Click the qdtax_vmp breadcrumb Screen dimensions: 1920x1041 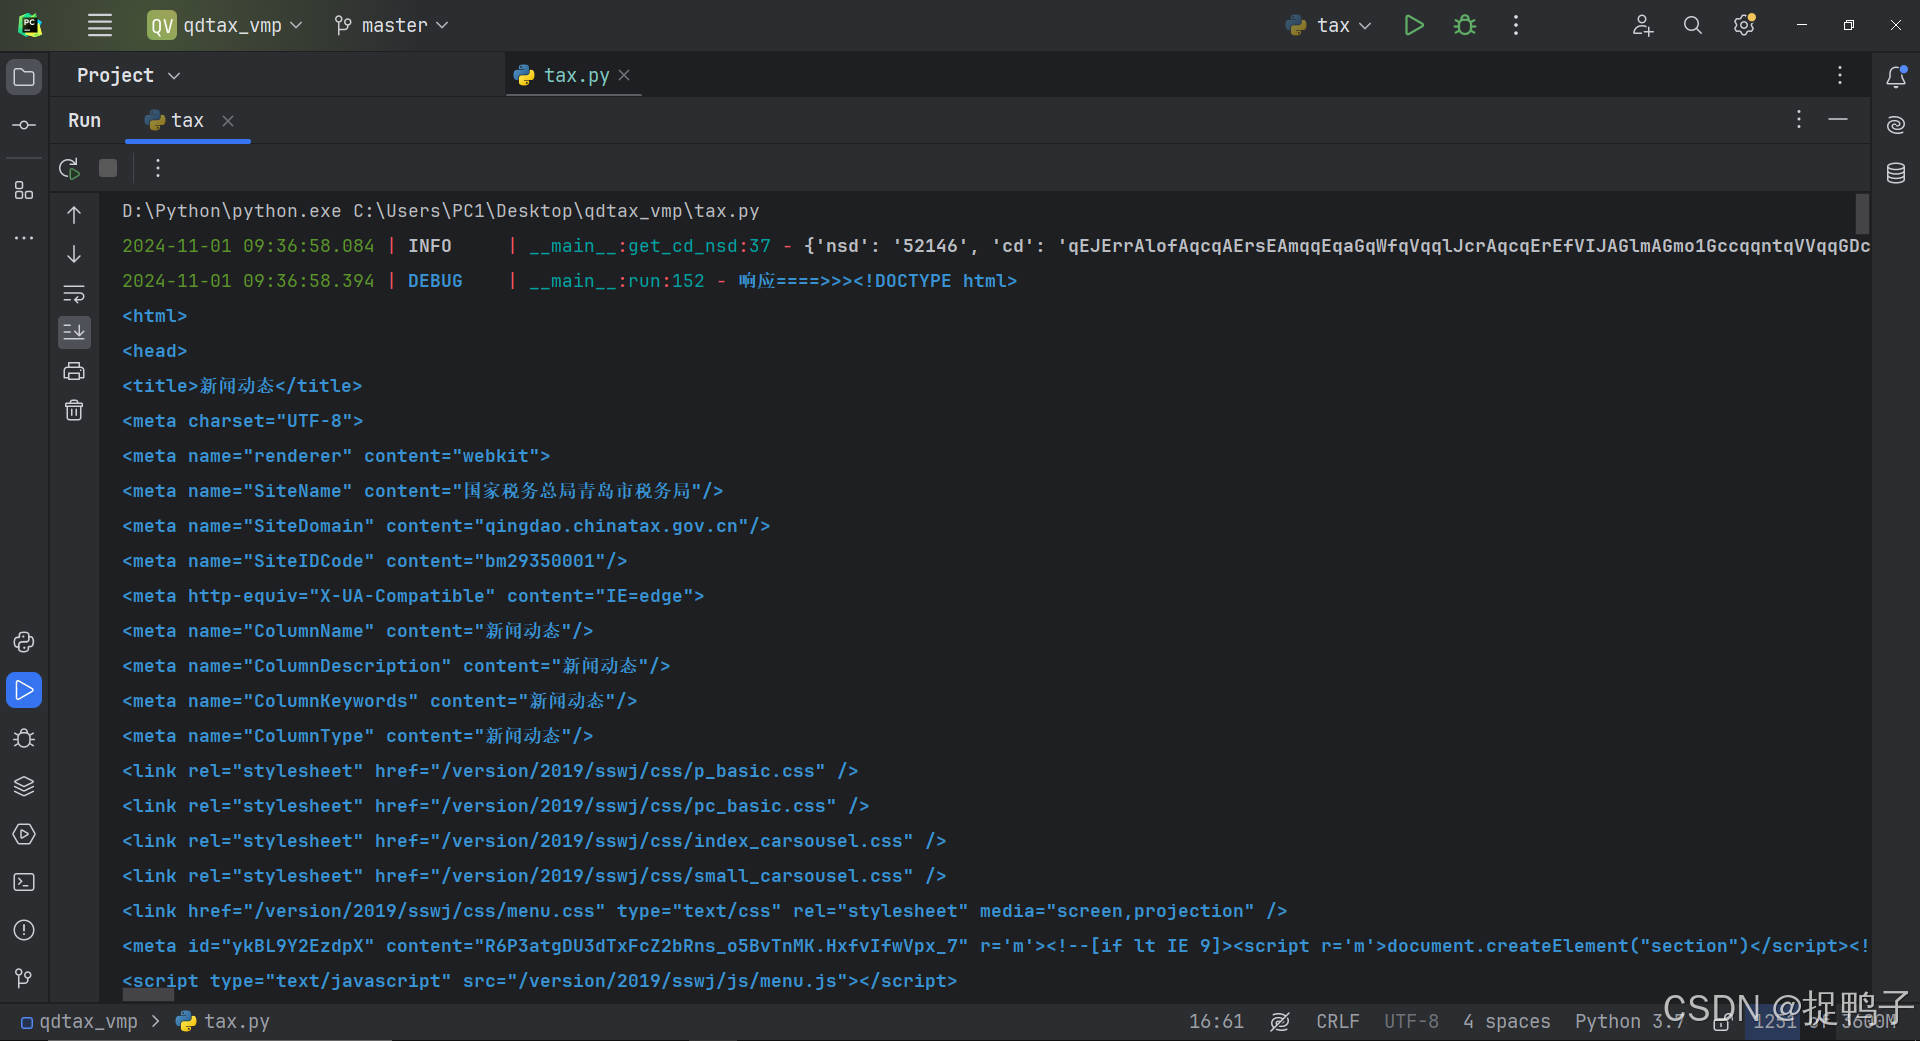(79, 1021)
